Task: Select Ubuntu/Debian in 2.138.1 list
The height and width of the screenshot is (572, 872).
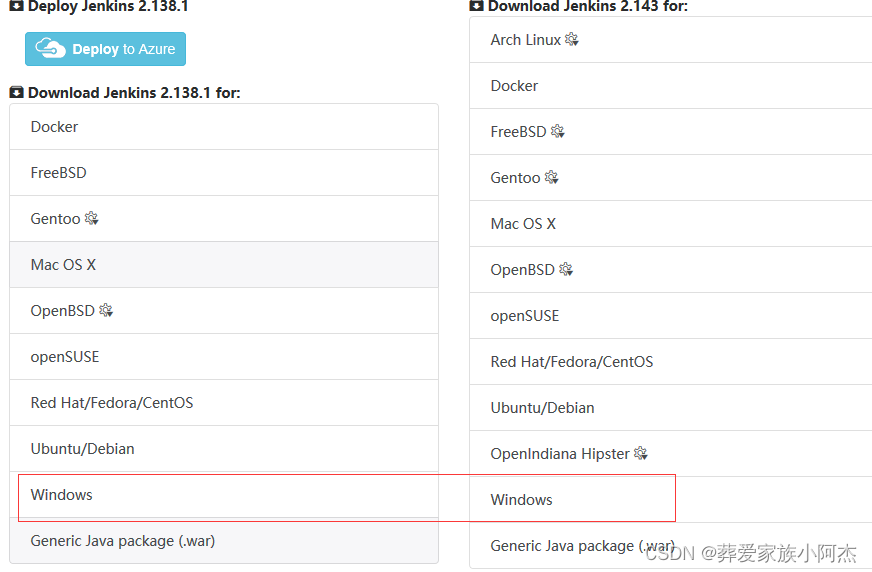Action: click(224, 449)
